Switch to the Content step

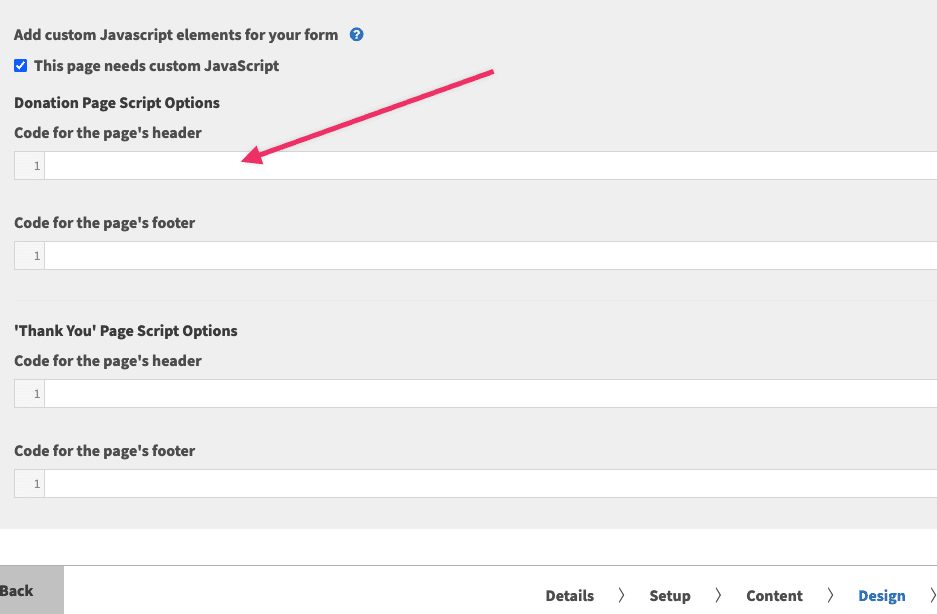tap(774, 596)
